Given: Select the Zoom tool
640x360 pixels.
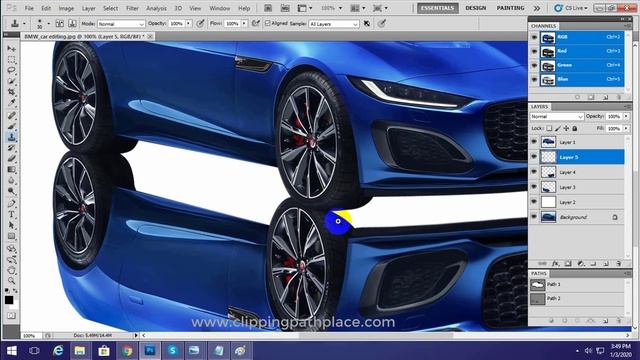Looking at the screenshot, I should tap(11, 280).
